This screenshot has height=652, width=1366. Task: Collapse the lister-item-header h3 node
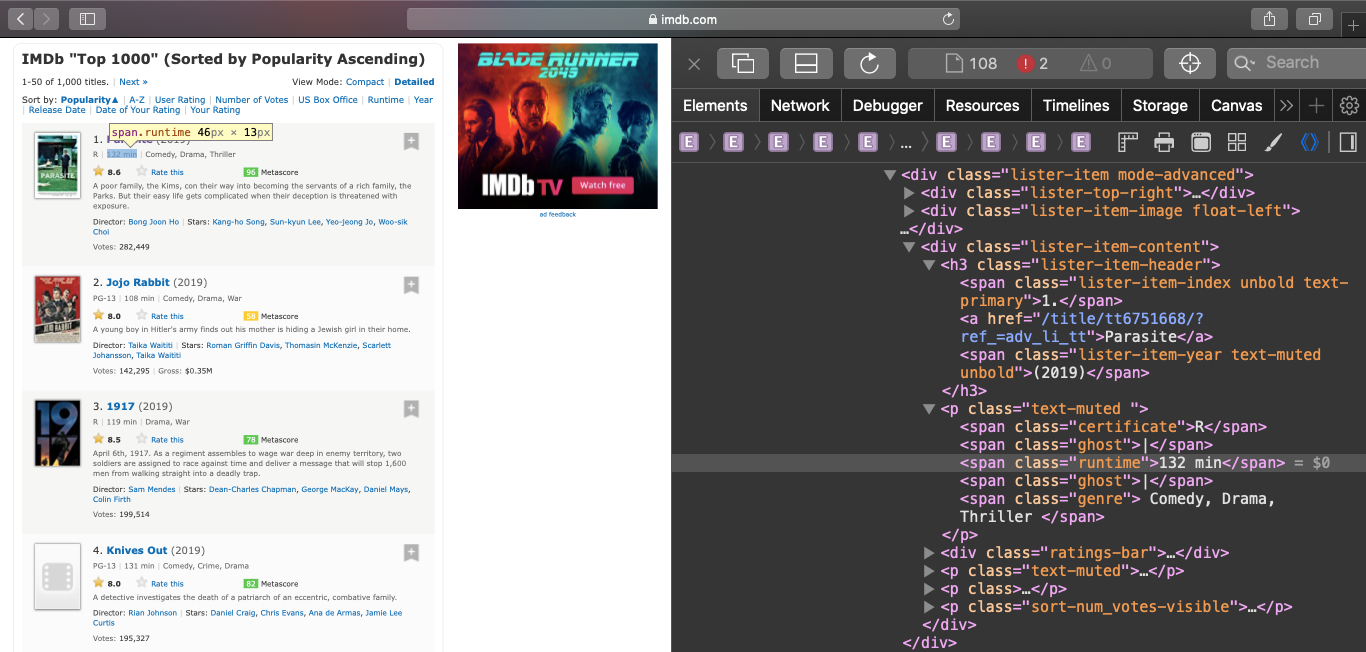[x=929, y=265]
